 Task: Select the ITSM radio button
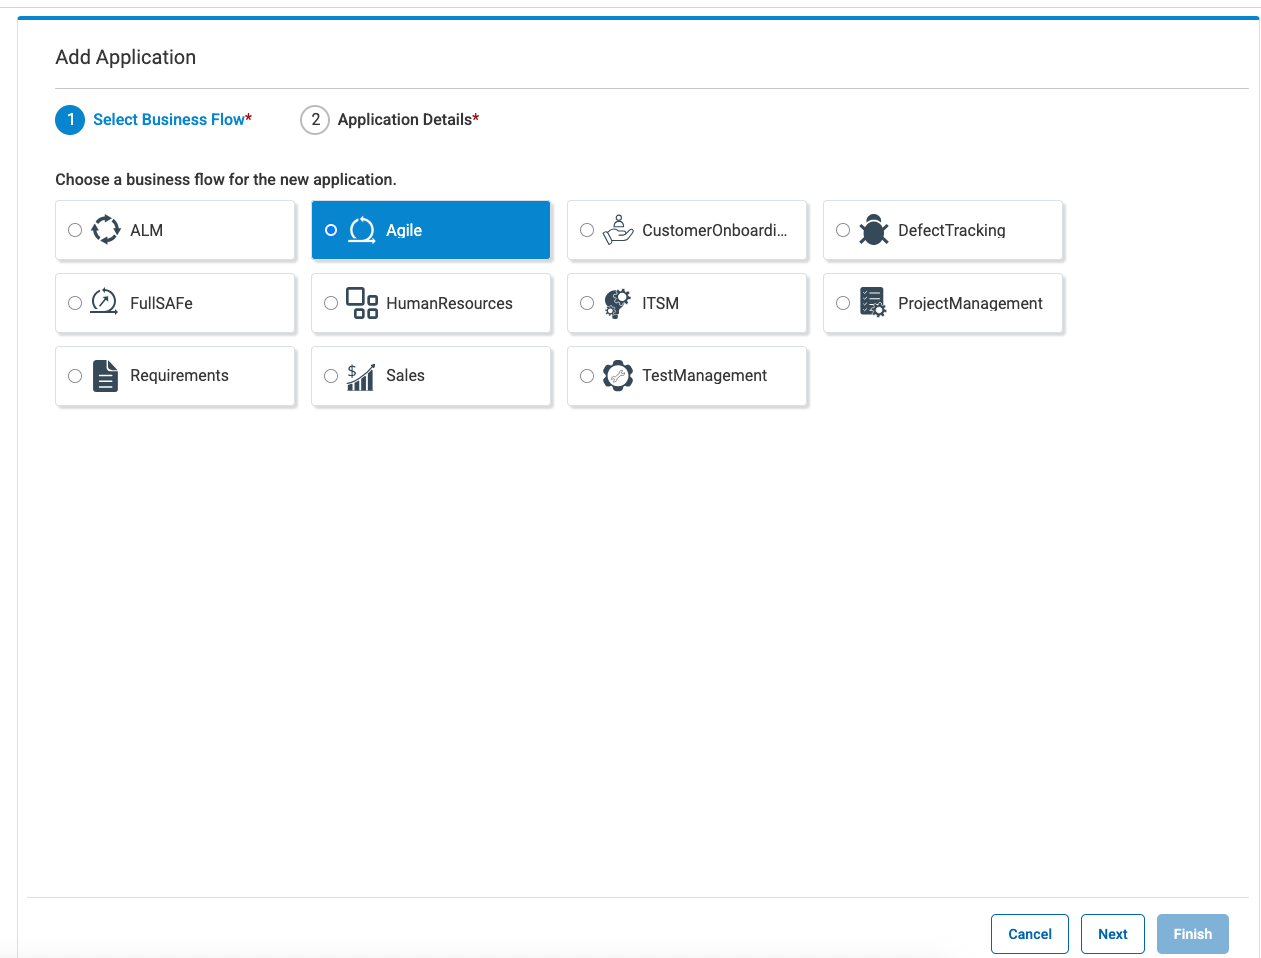587,303
